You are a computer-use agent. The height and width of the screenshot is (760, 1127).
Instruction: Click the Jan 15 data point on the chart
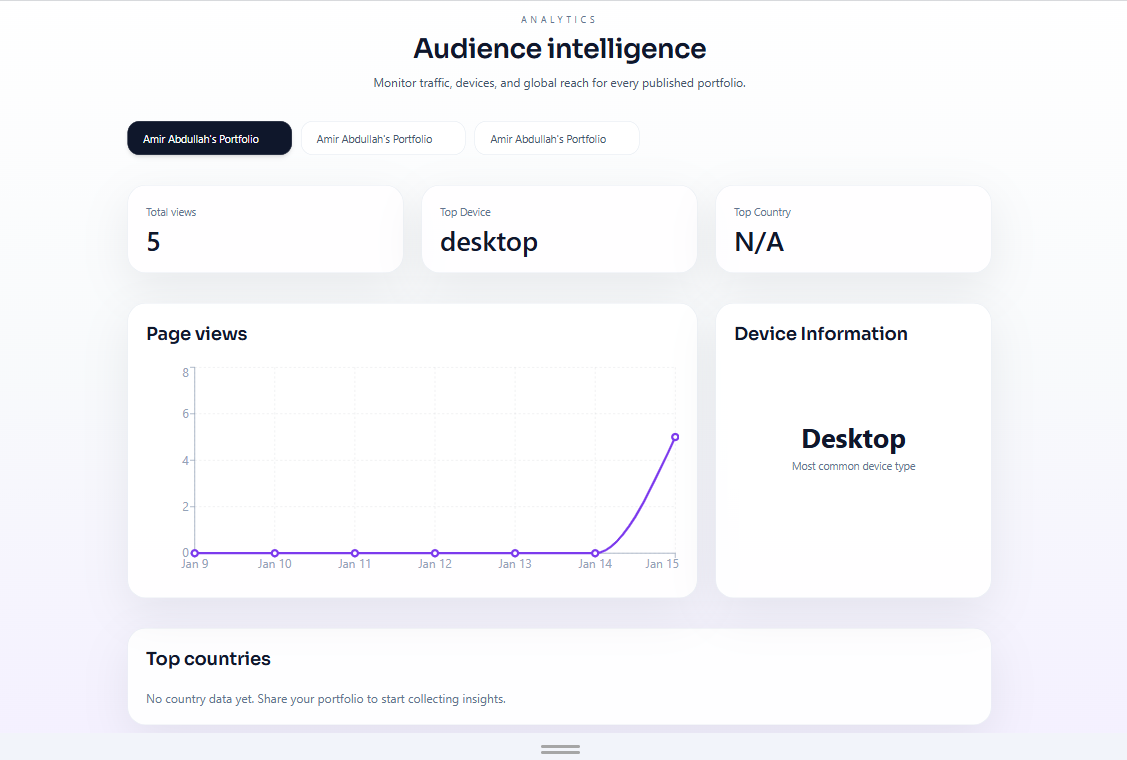pyautogui.click(x=675, y=437)
